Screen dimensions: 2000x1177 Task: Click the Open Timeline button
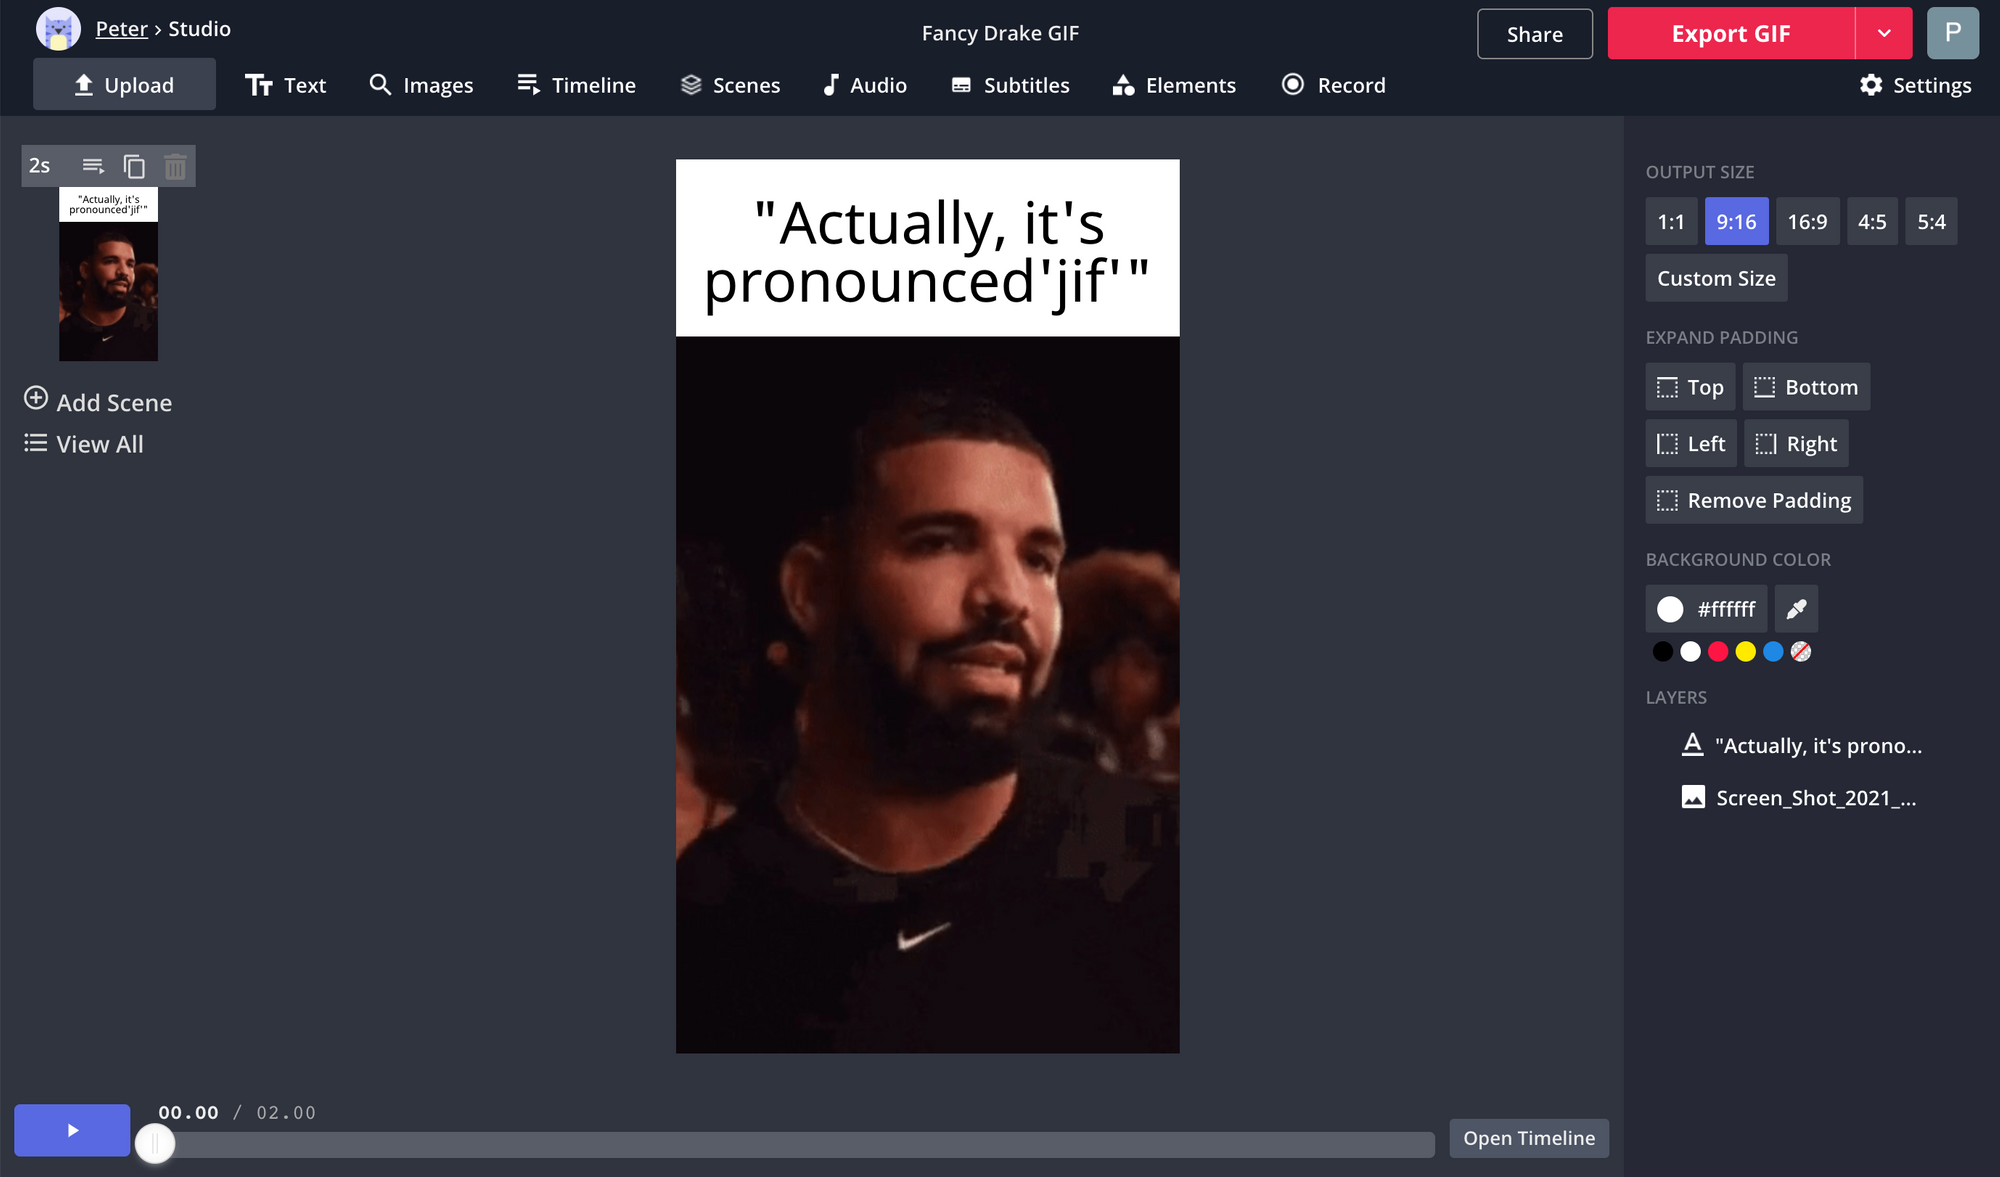tap(1529, 1138)
